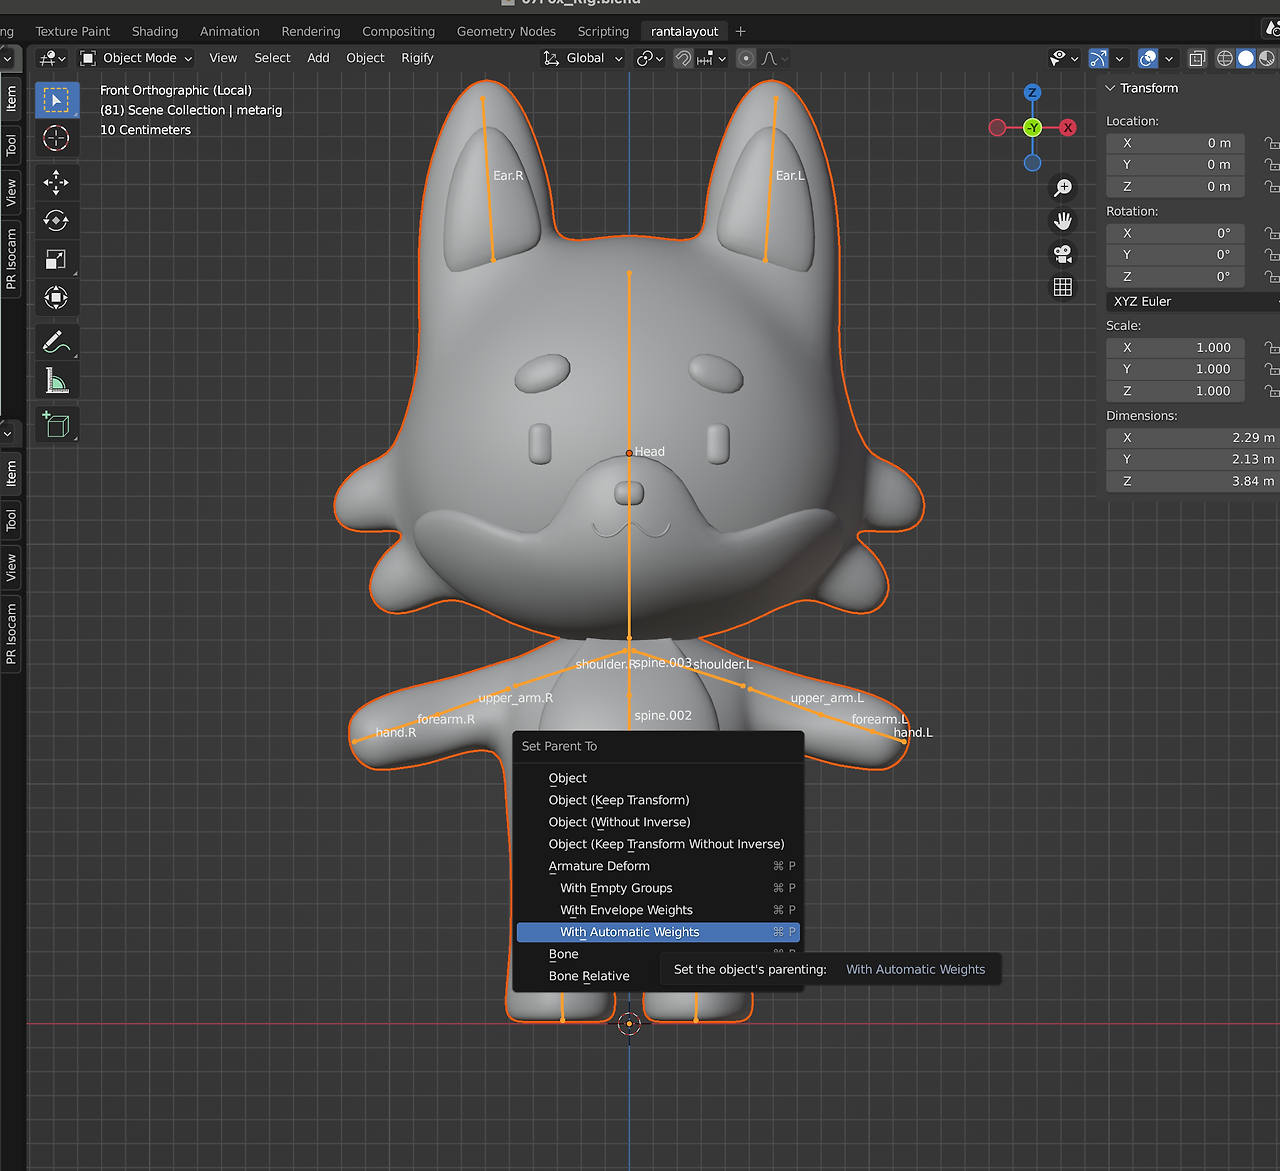Click the Location X value field
The height and width of the screenshot is (1171, 1280).
click(x=1175, y=143)
